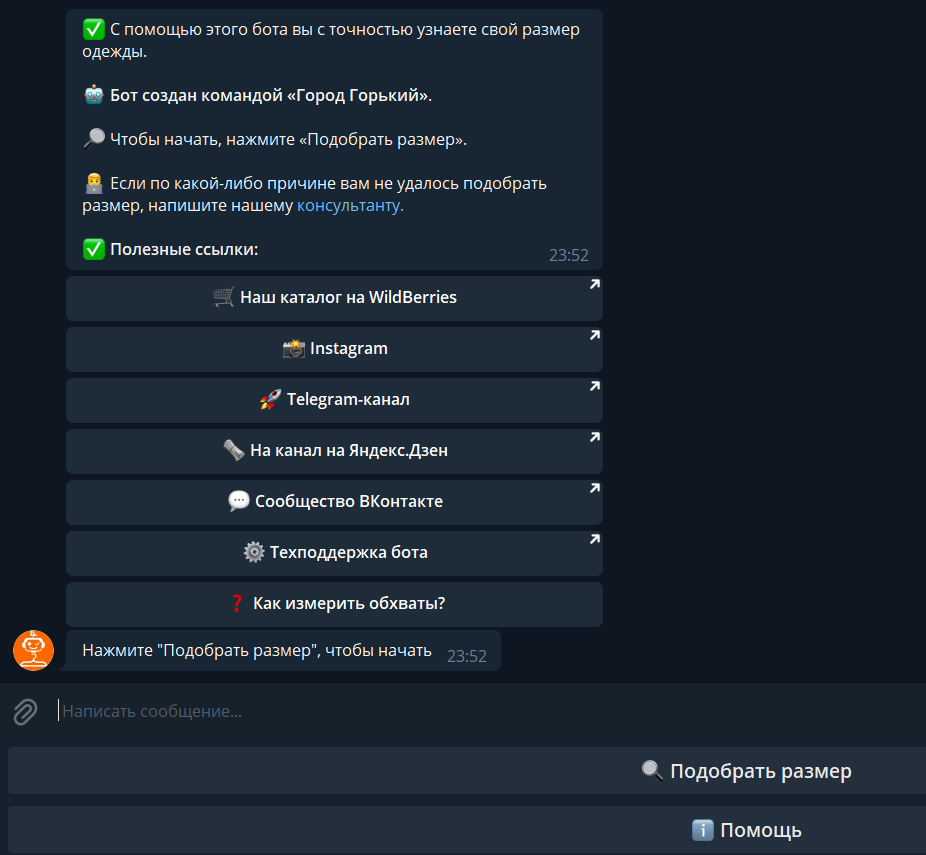Open the Сообщество ВКонтакте button
Viewport: 926px width, 855px height.
[334, 502]
